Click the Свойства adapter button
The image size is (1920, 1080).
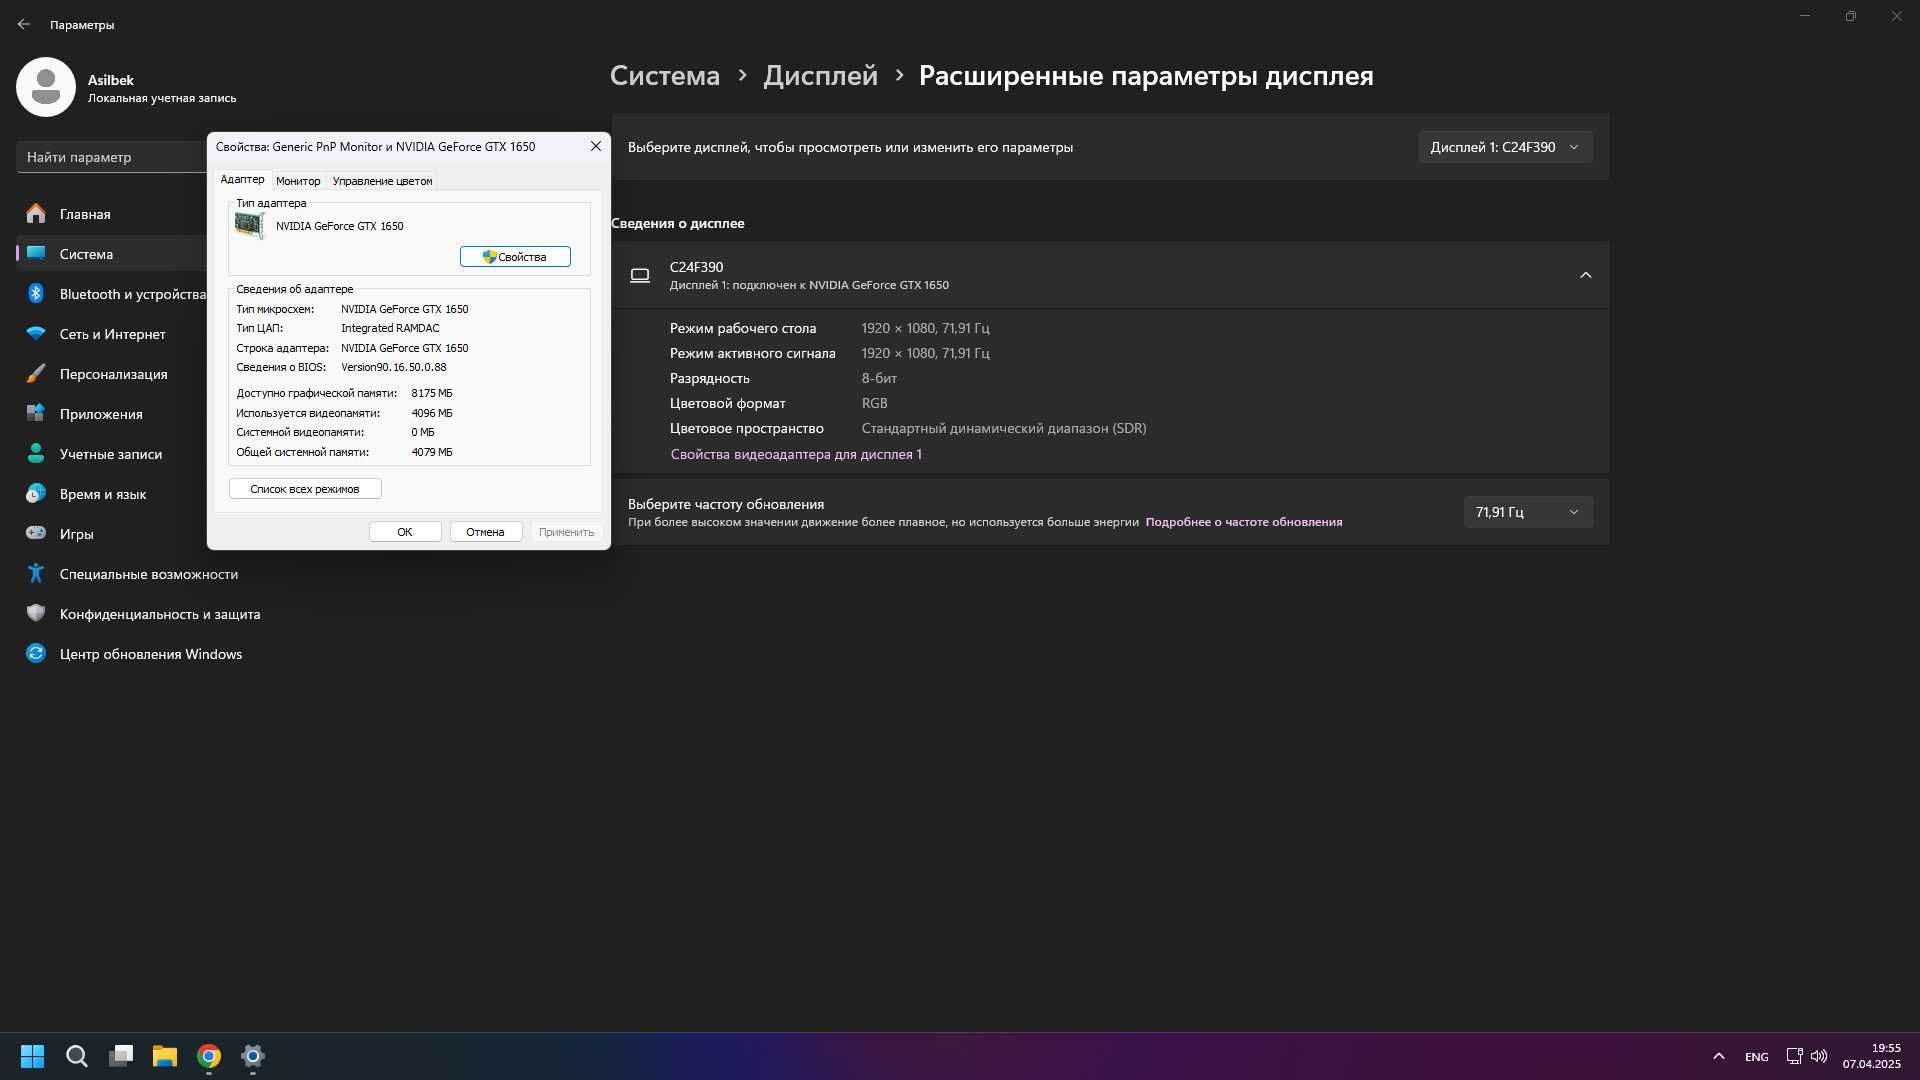point(515,257)
